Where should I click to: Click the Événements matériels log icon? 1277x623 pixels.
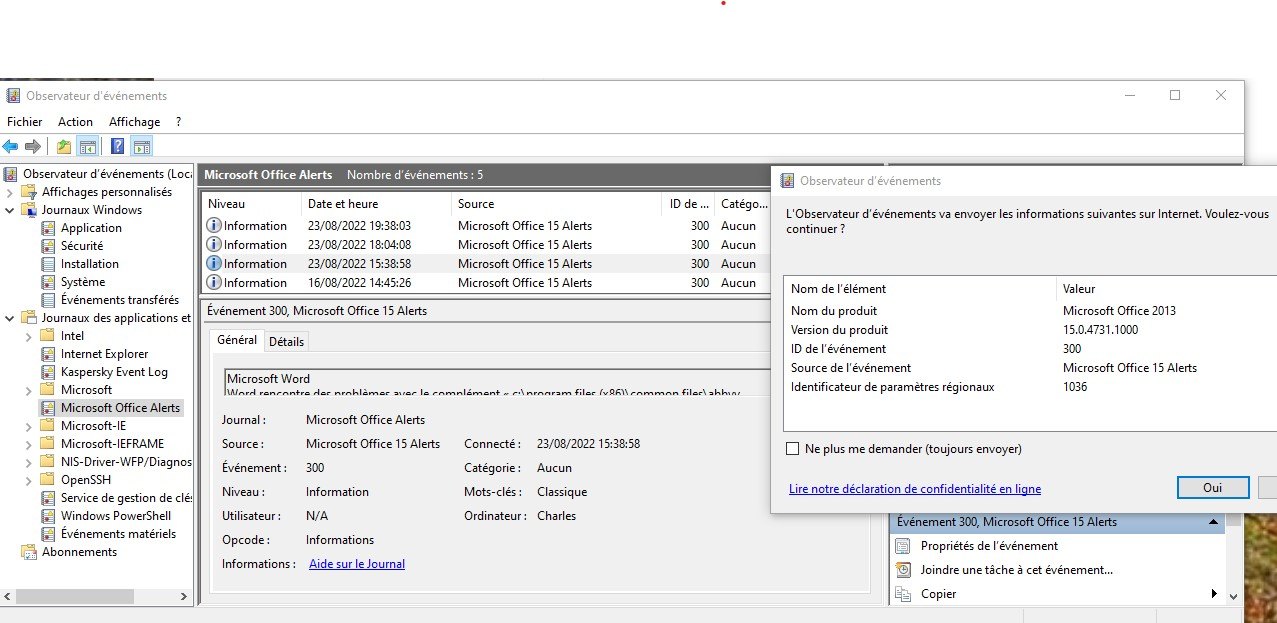point(48,534)
